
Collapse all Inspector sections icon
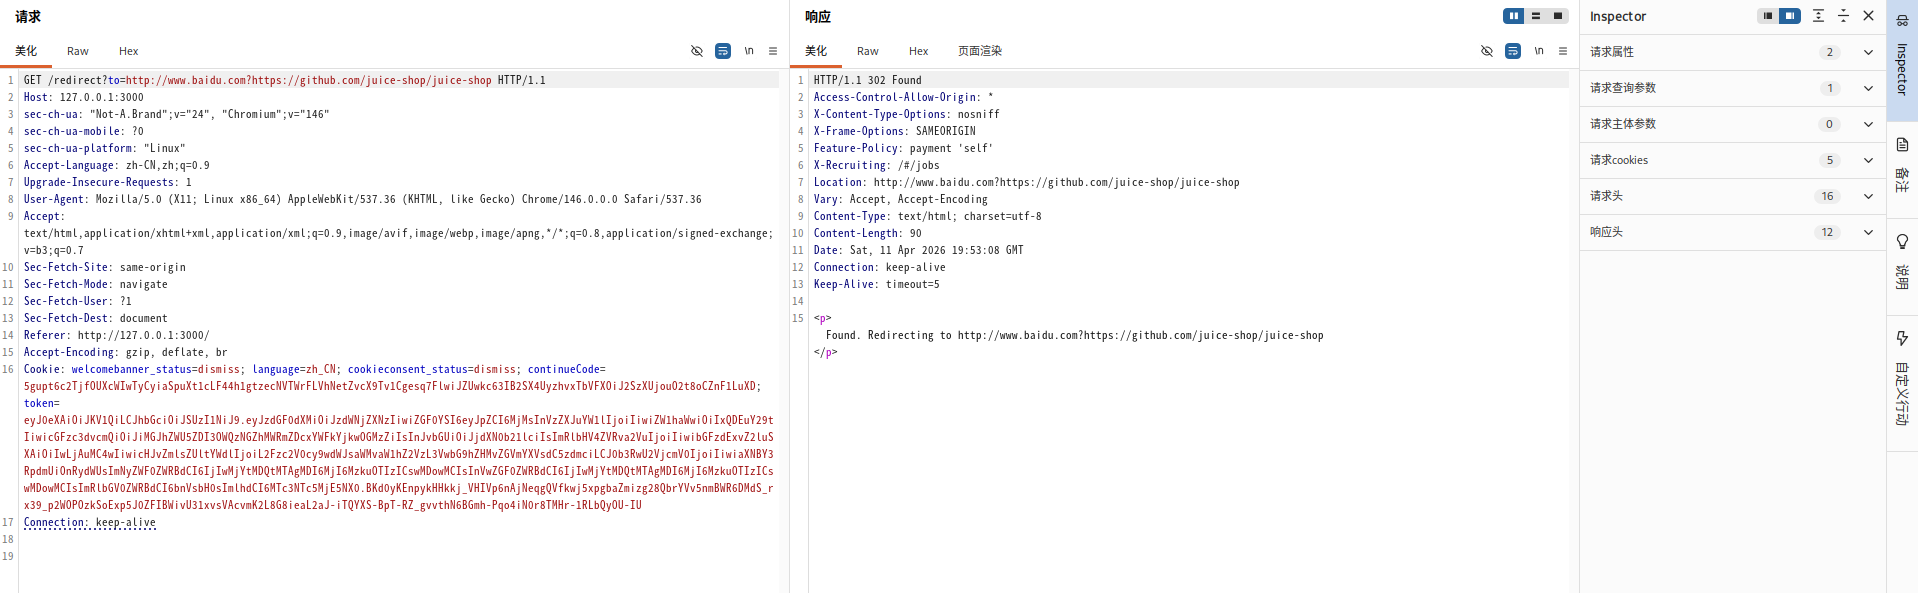tap(1844, 16)
